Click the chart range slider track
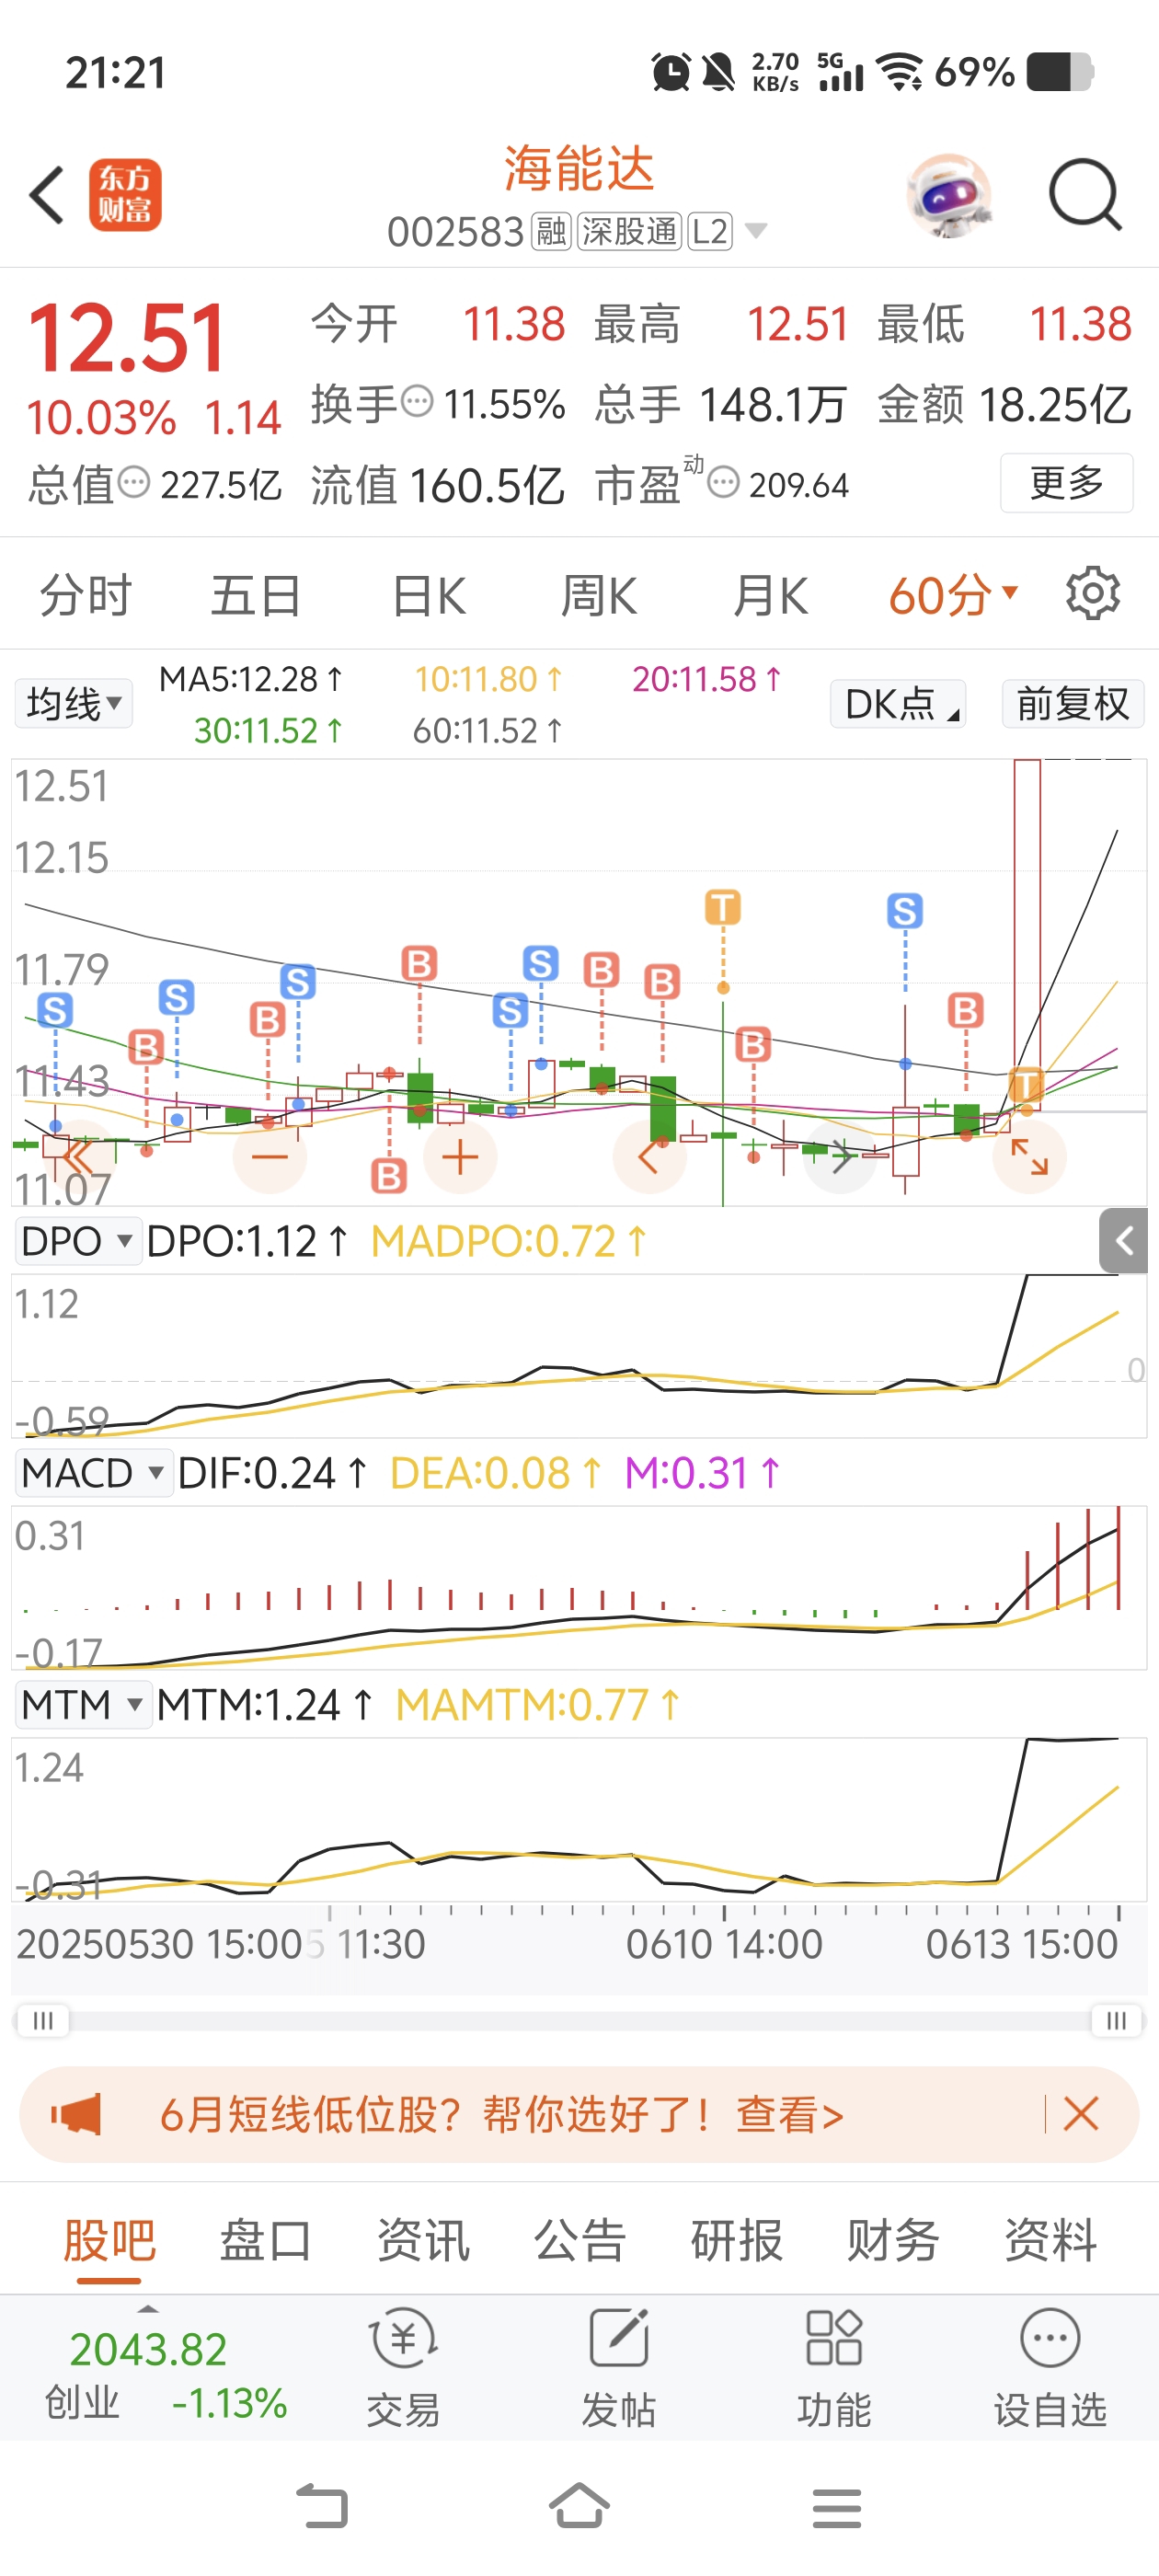 pos(580,2020)
